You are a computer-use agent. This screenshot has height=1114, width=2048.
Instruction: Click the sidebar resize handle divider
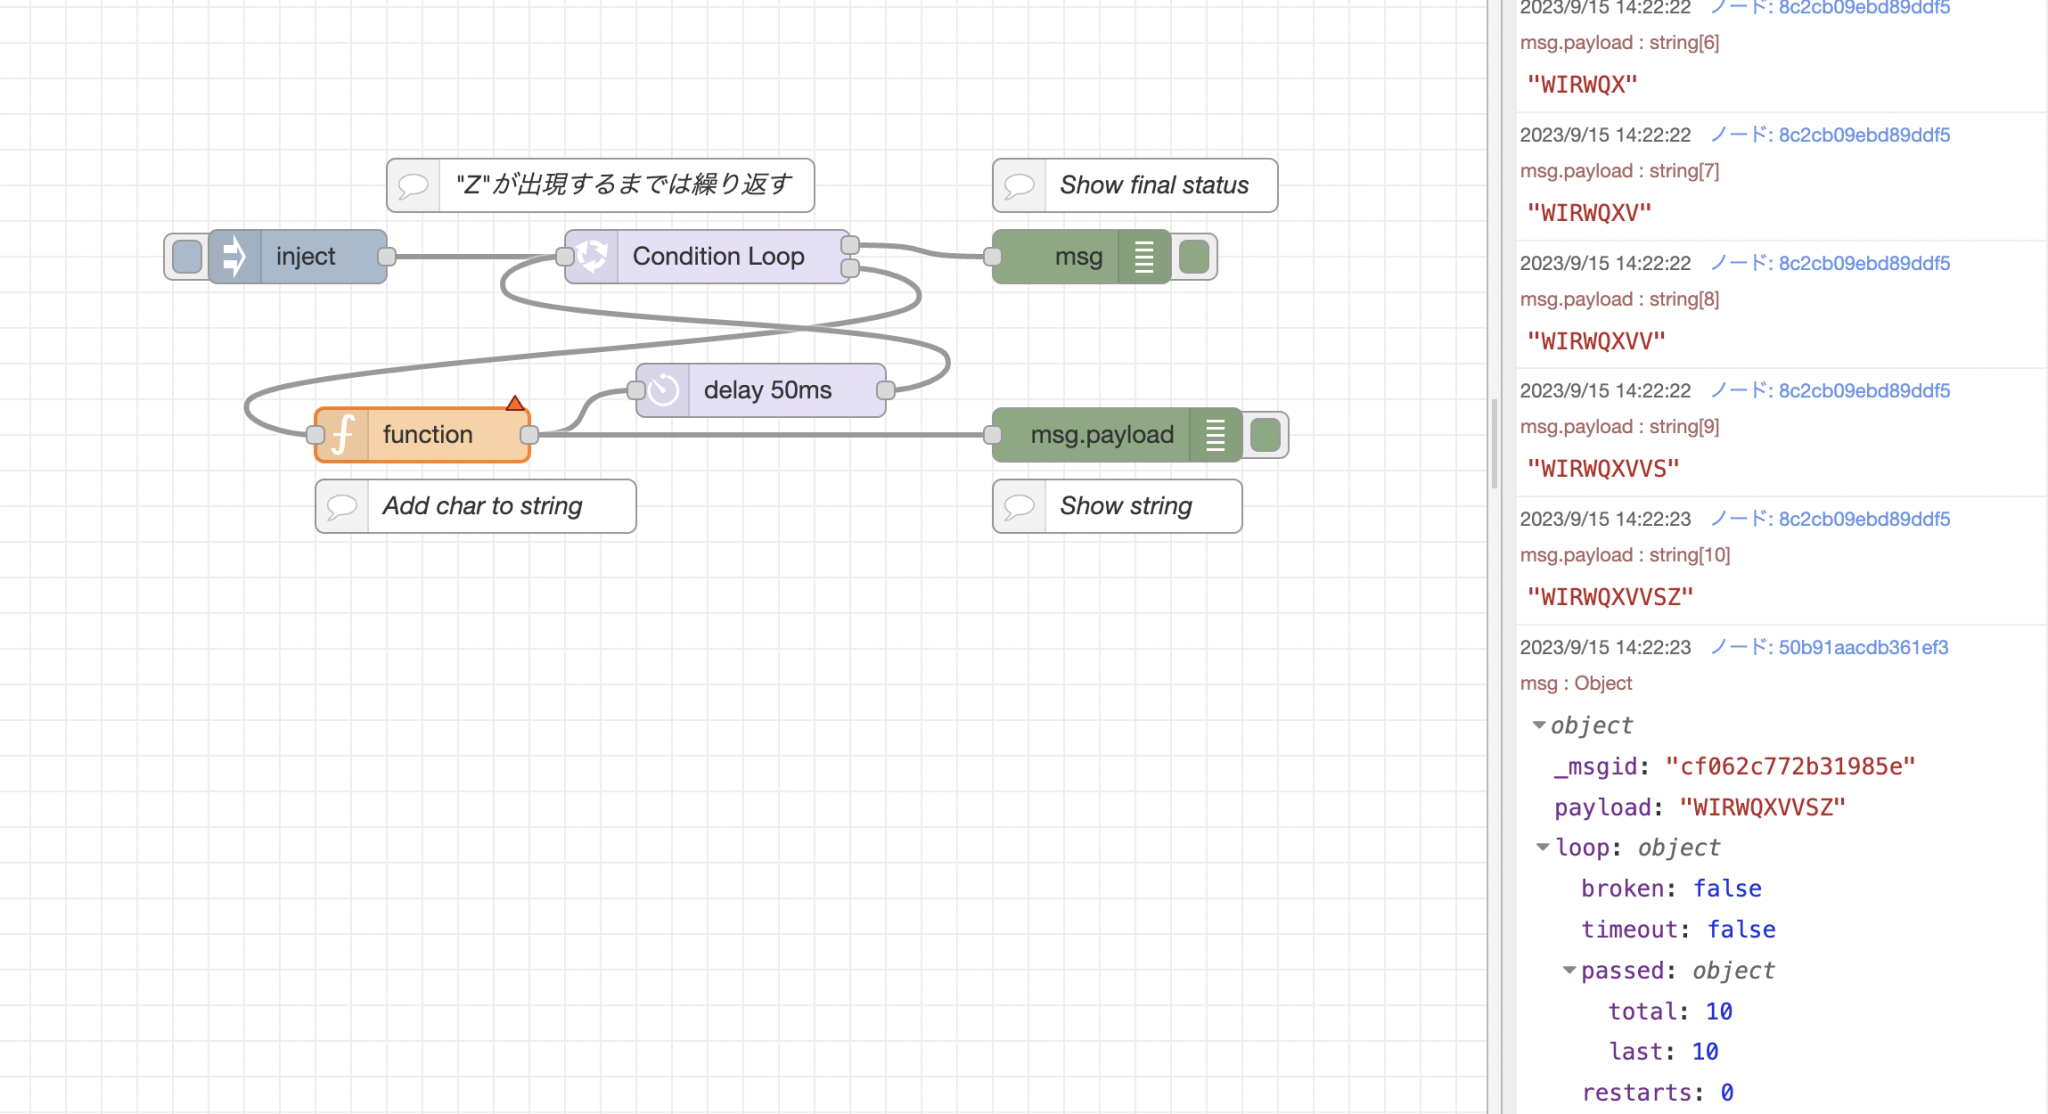[x=1494, y=445]
